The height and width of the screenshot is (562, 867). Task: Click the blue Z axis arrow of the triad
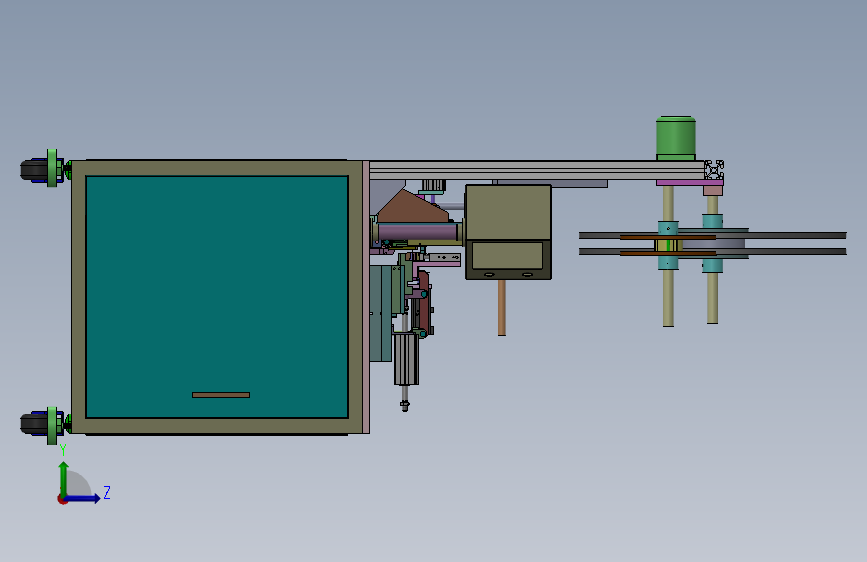pyautogui.click(x=83, y=498)
